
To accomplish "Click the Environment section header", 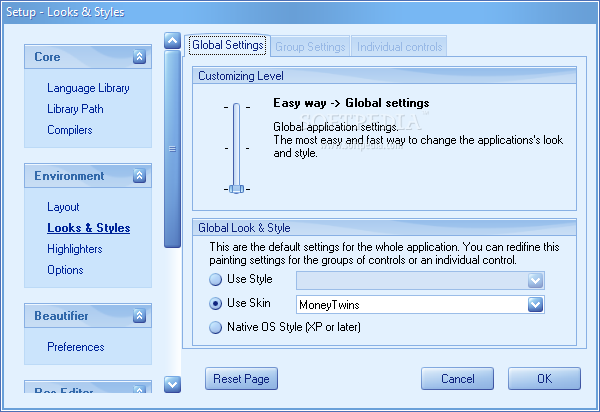I will (88, 176).
